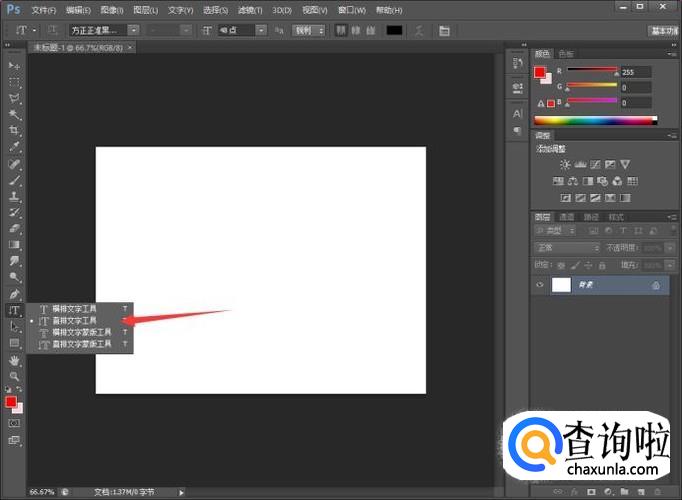Screen dimensions: 682x500
Task: Select the Move tool in the toolbox
Action: [x=14, y=65]
